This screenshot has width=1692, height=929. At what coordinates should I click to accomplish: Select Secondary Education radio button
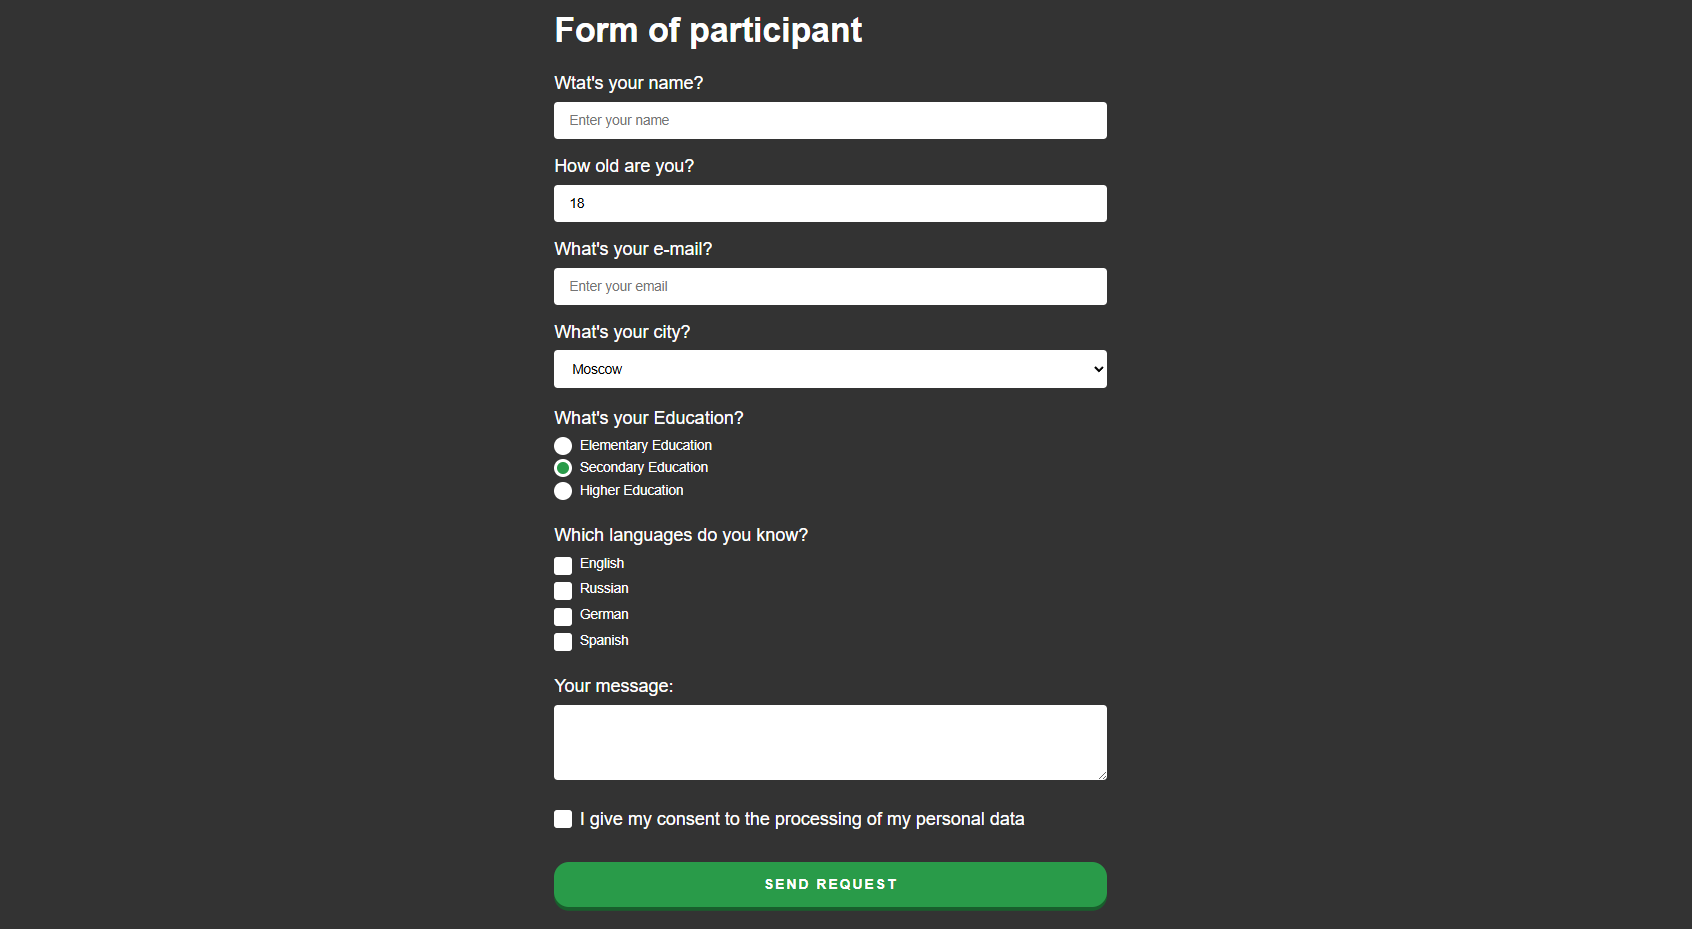coord(563,468)
